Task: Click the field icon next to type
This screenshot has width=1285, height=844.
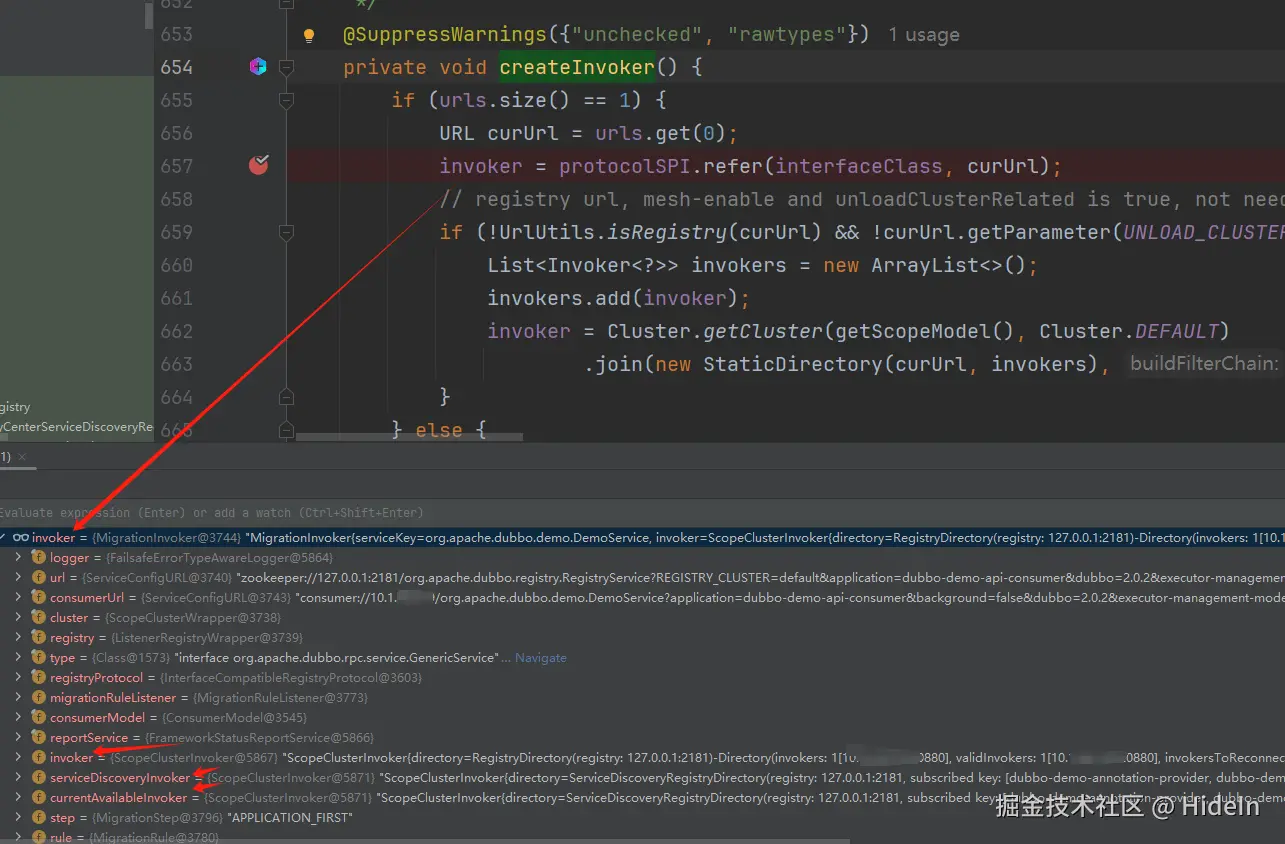Action: [39, 658]
